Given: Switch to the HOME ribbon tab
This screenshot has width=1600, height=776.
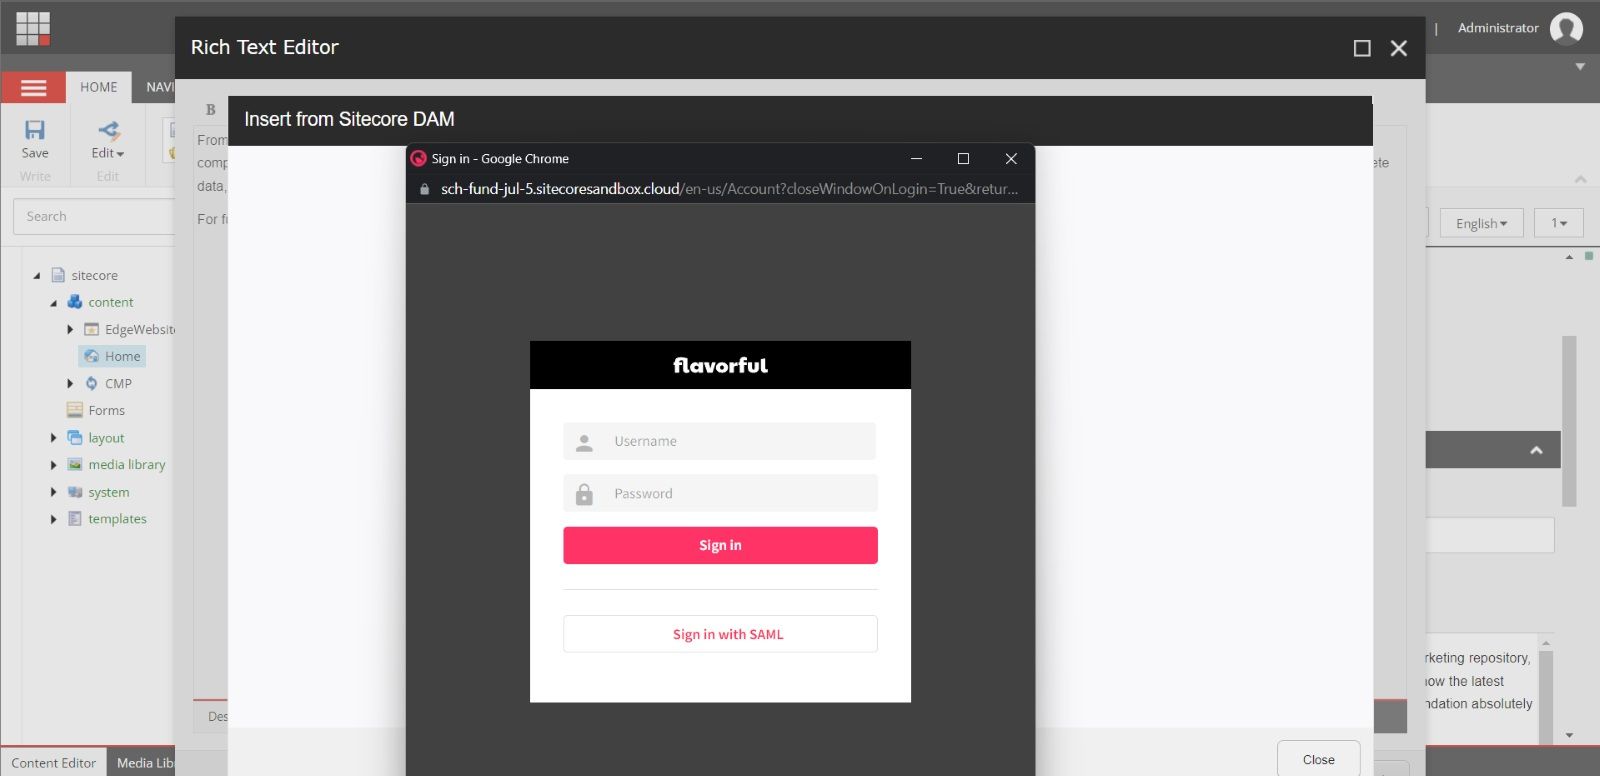Looking at the screenshot, I should pyautogui.click(x=99, y=87).
